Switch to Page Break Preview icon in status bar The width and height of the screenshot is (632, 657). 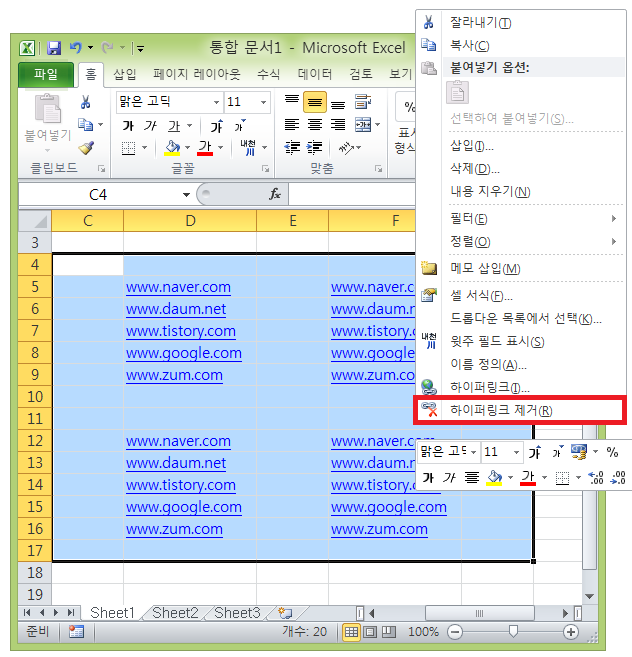[x=389, y=631]
